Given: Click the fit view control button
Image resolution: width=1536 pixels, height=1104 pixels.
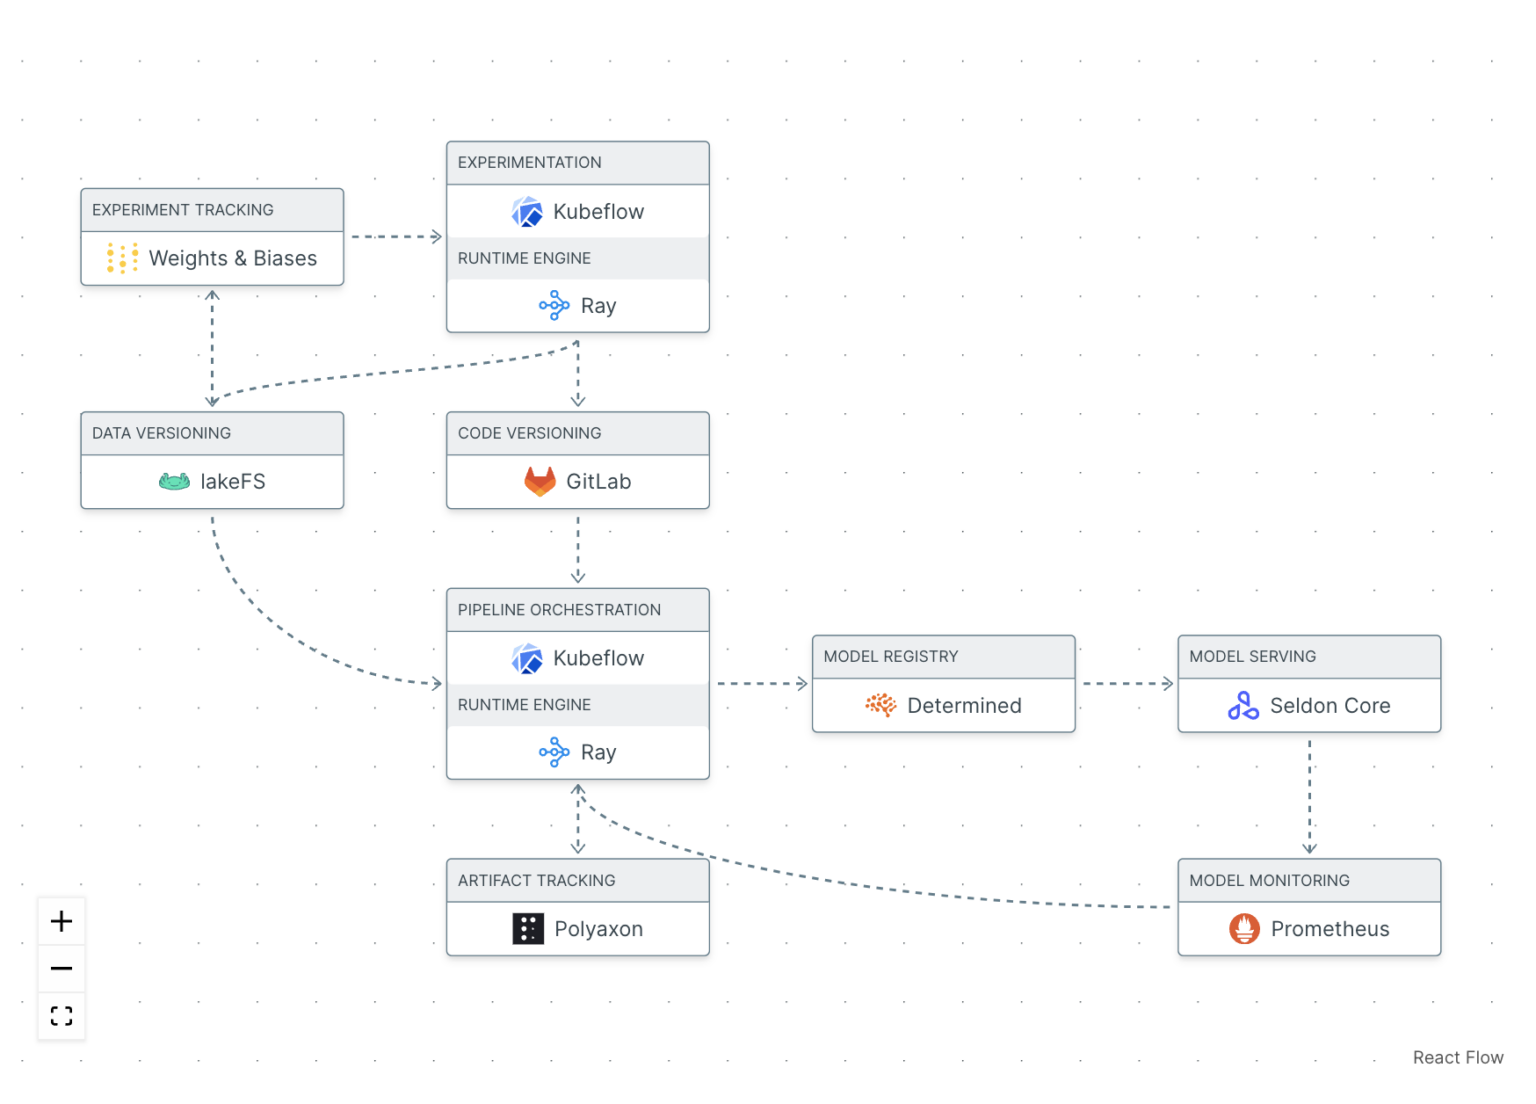Looking at the screenshot, I should coord(61,1016).
